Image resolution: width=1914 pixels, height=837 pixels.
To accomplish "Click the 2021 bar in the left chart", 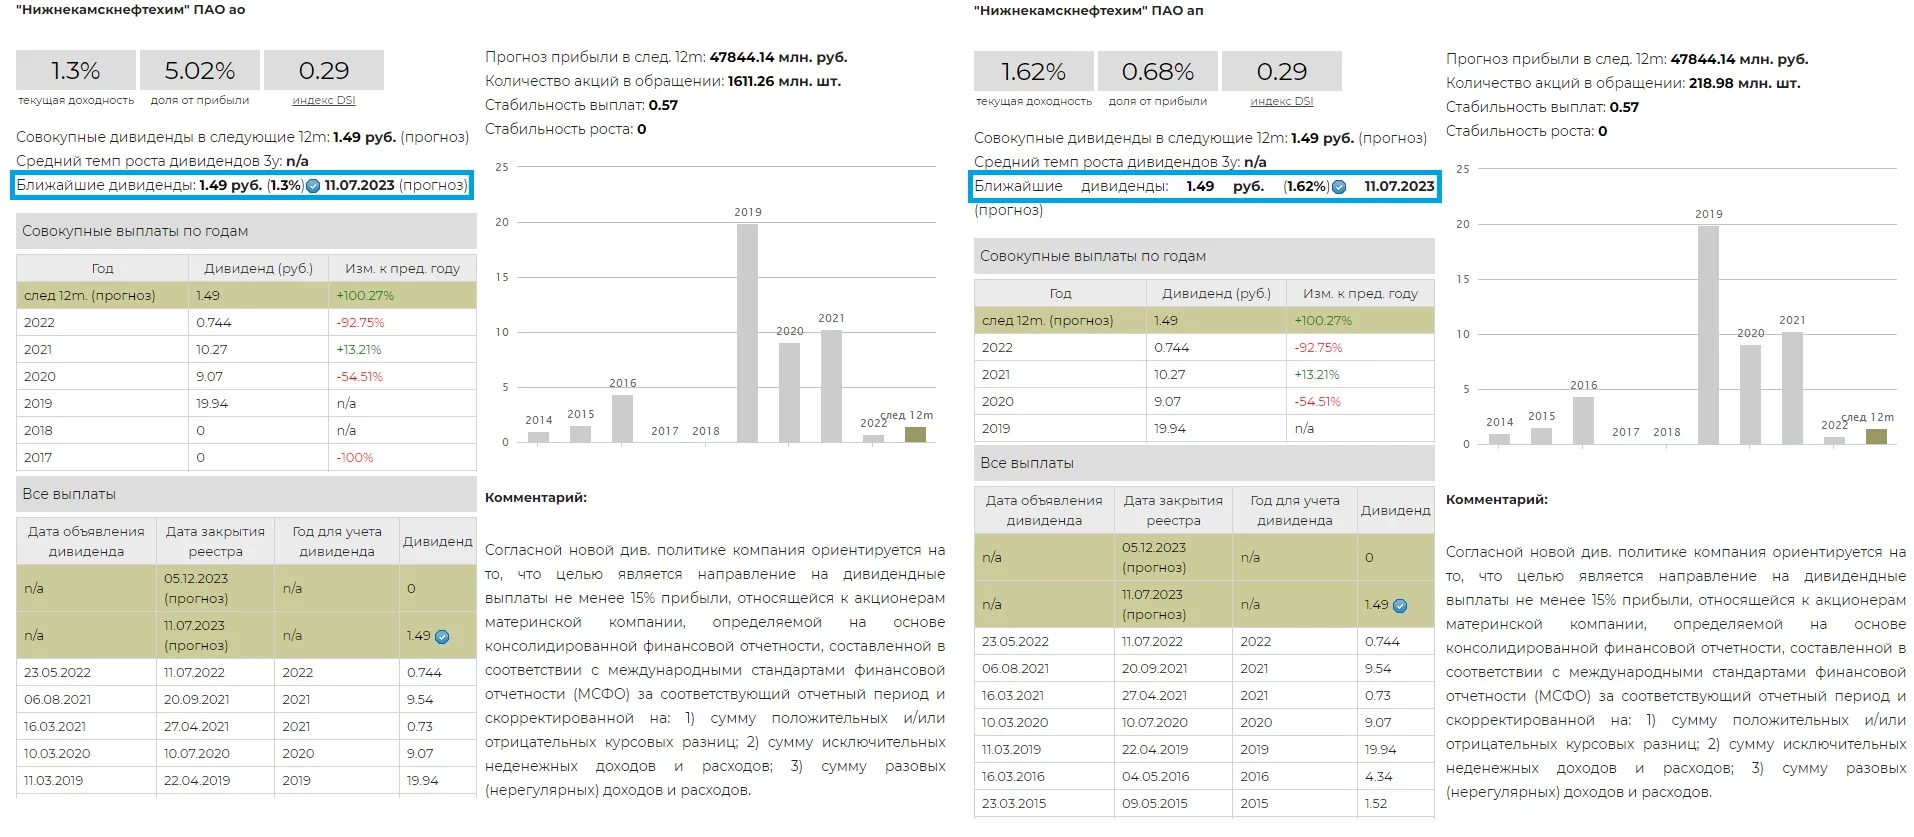I will click(x=831, y=385).
